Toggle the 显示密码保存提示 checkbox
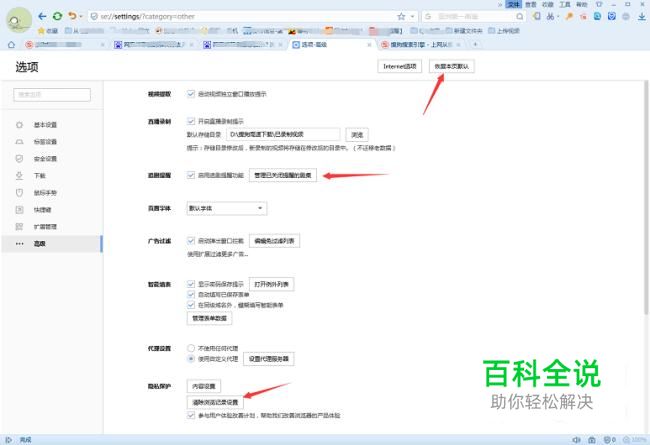650x445 pixels. click(x=191, y=284)
